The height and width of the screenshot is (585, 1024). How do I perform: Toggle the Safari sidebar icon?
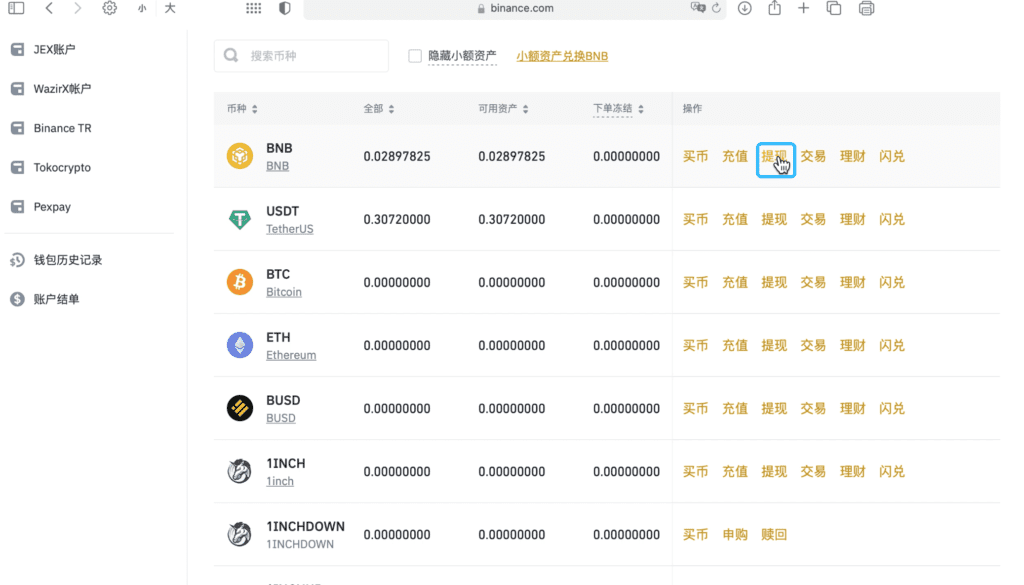16,8
